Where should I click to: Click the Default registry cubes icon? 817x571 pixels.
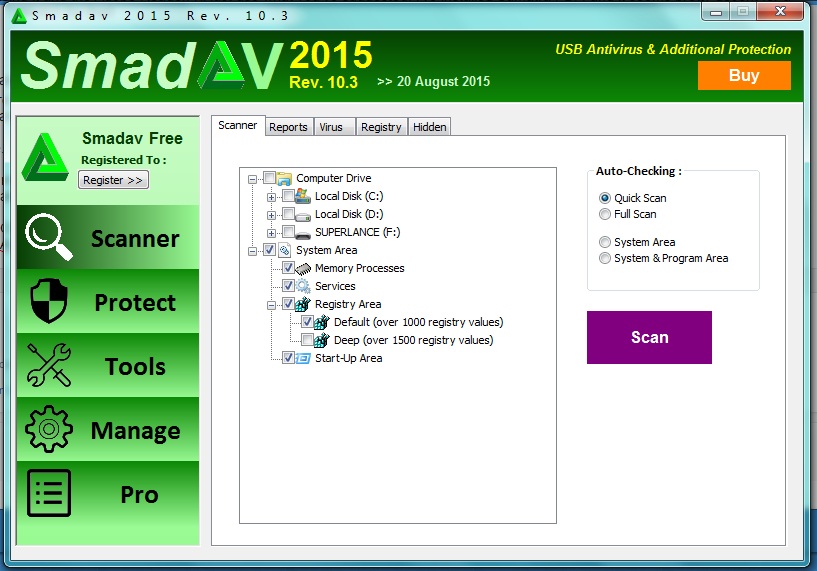pos(321,322)
